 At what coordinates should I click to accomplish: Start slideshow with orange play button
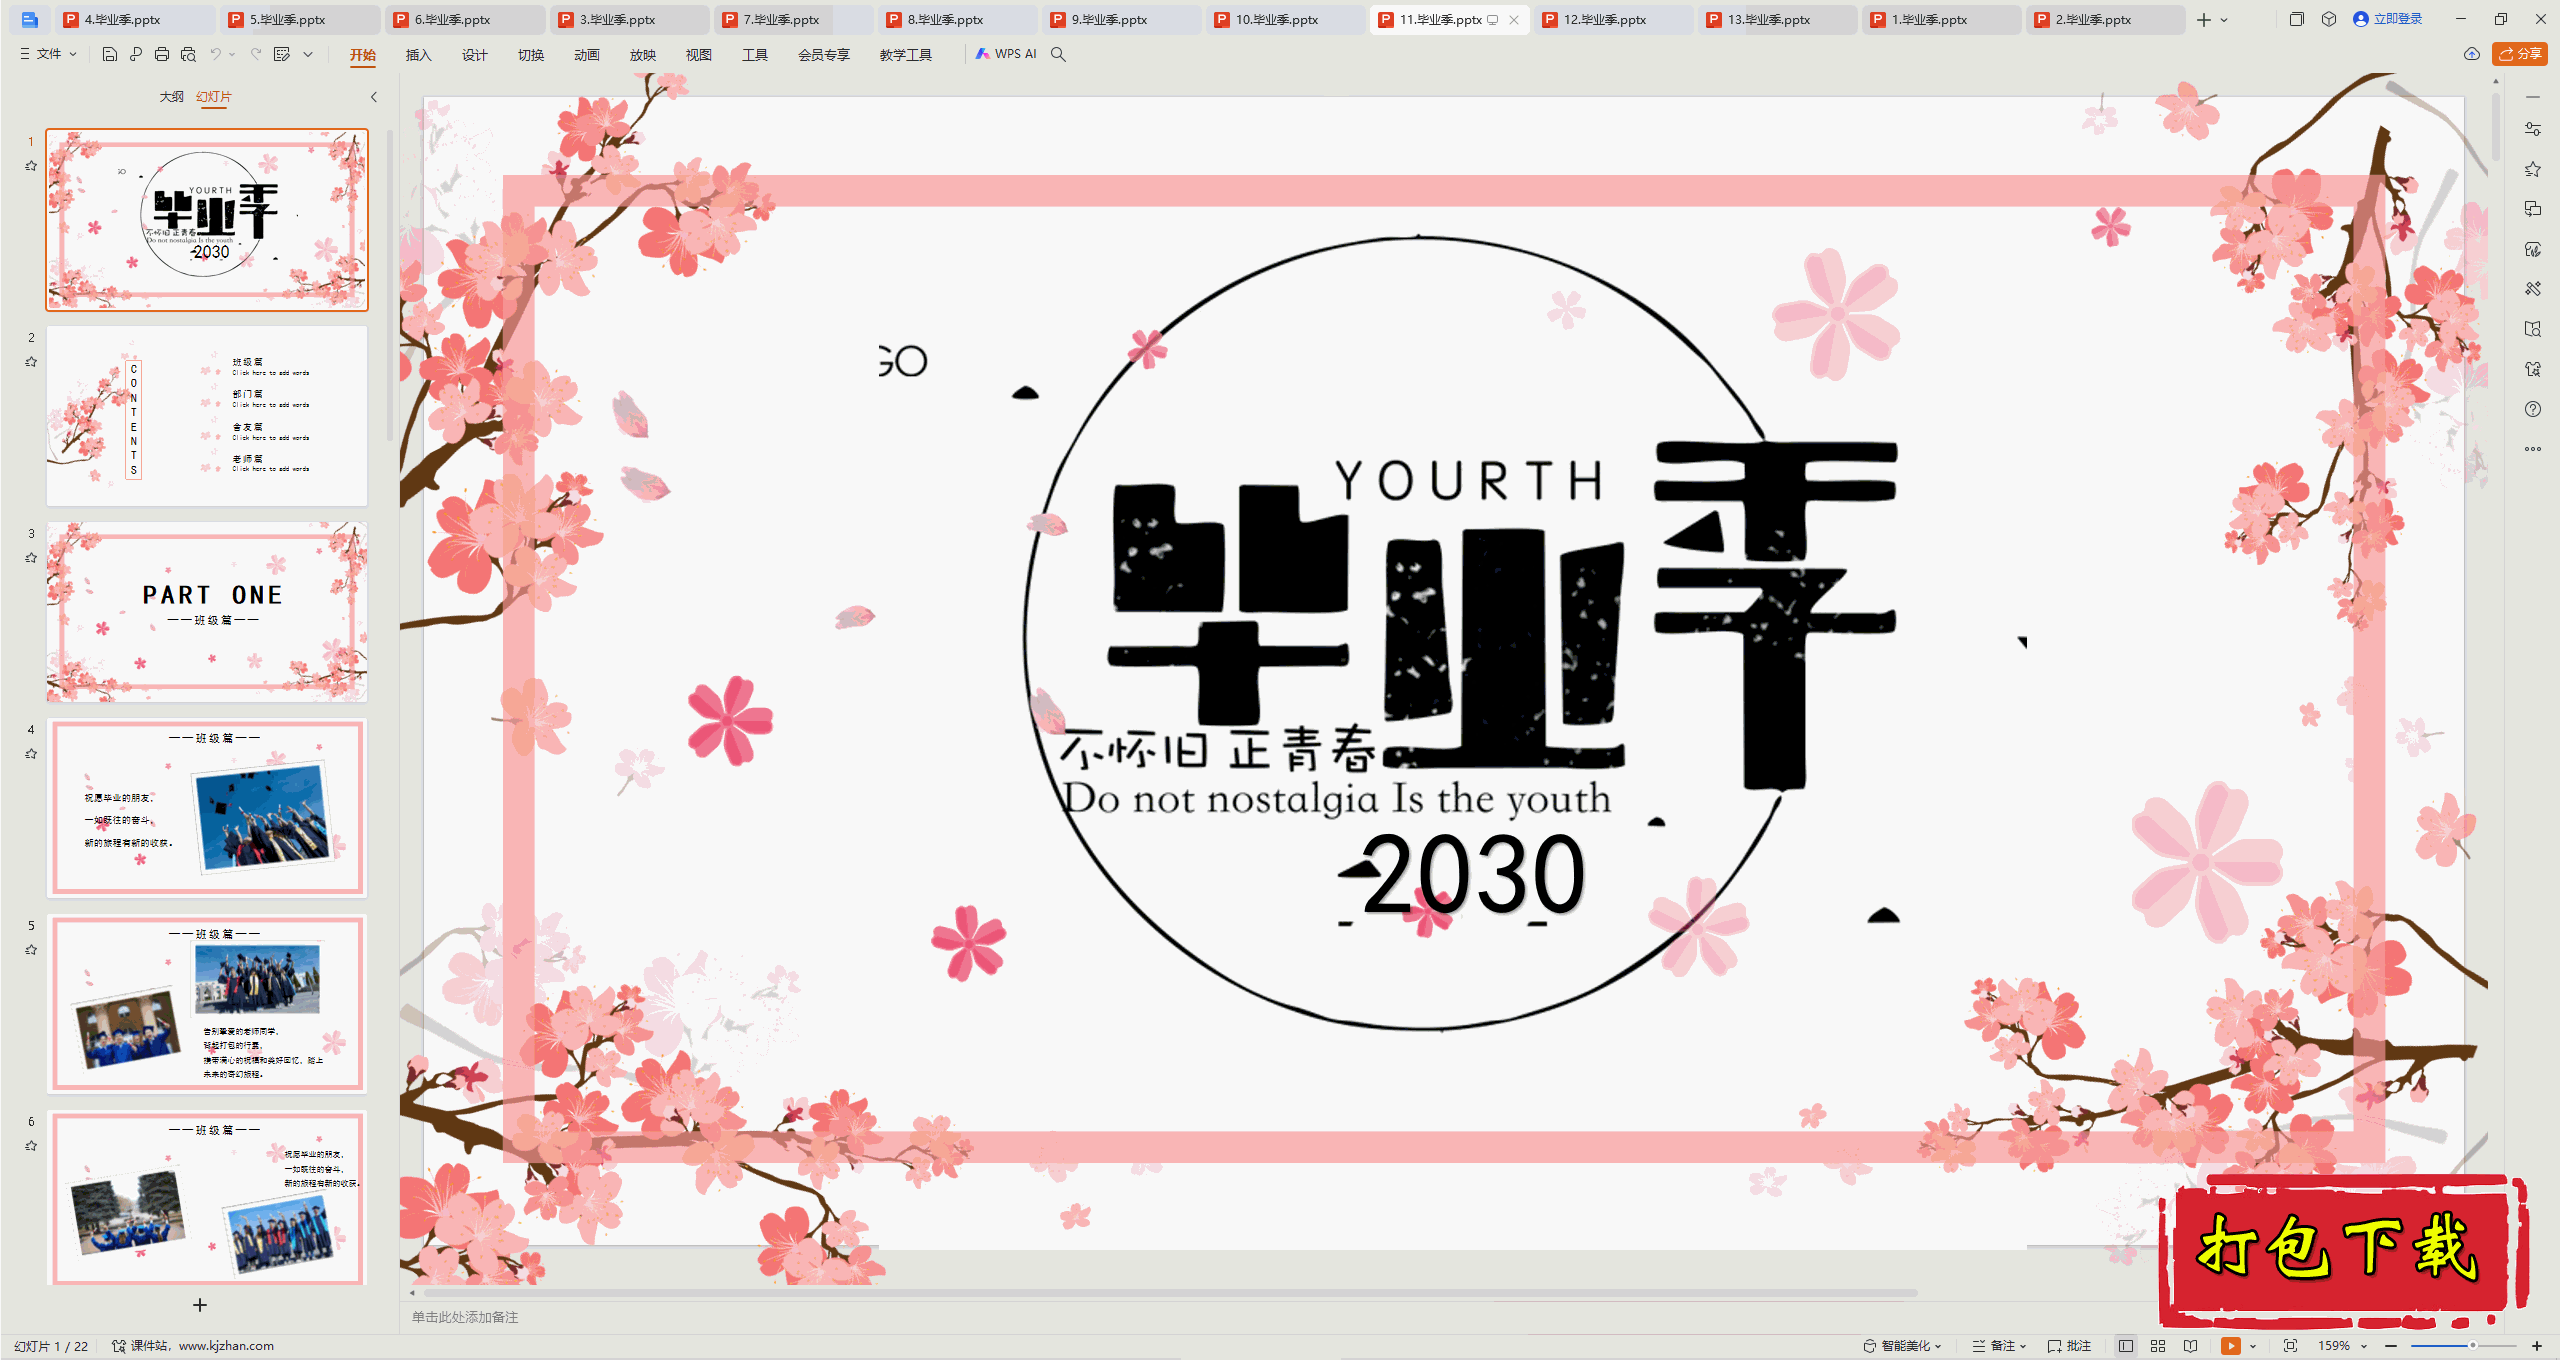[2231, 1346]
